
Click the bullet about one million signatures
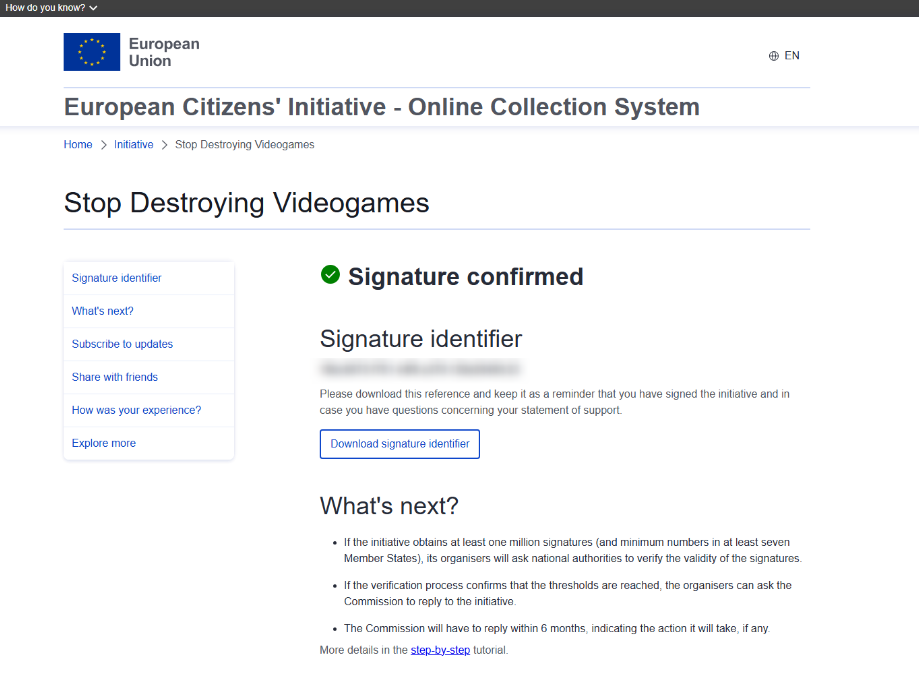(573, 550)
